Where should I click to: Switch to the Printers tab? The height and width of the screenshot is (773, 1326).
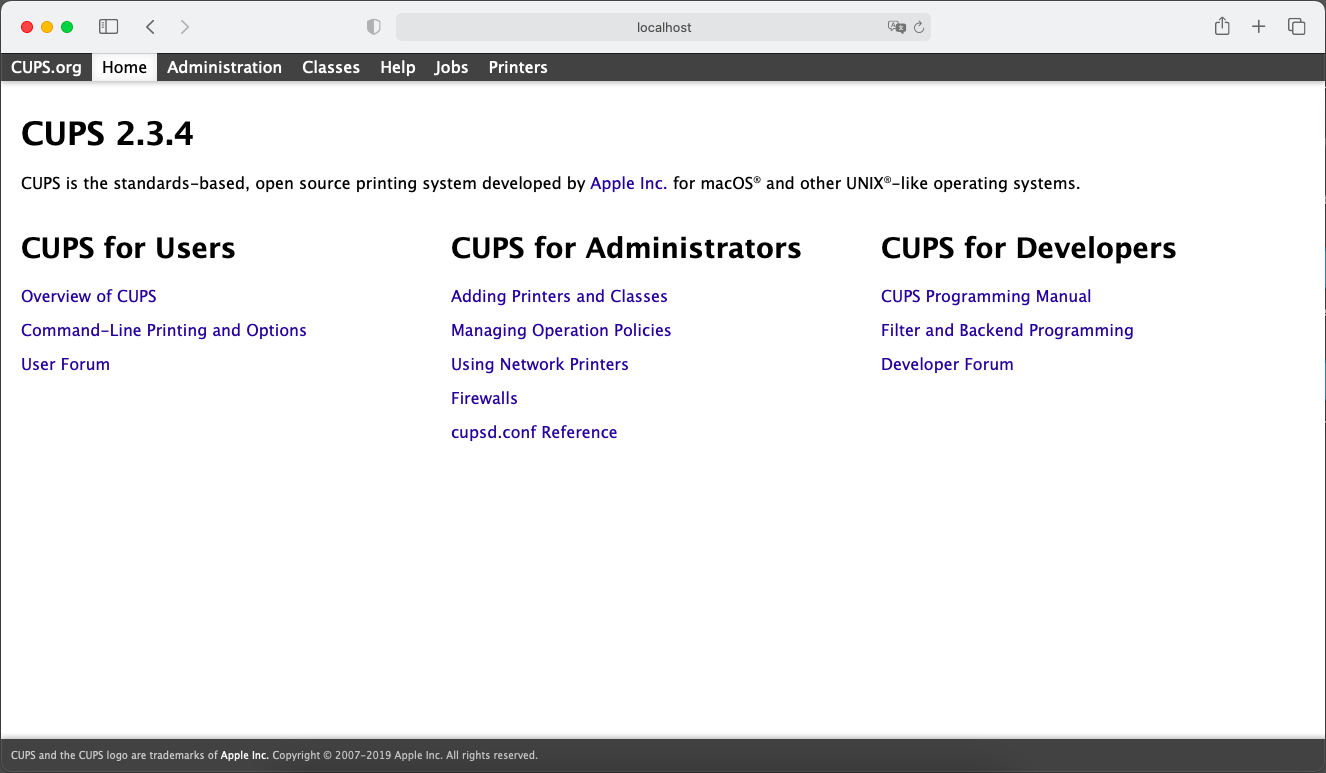click(x=517, y=67)
